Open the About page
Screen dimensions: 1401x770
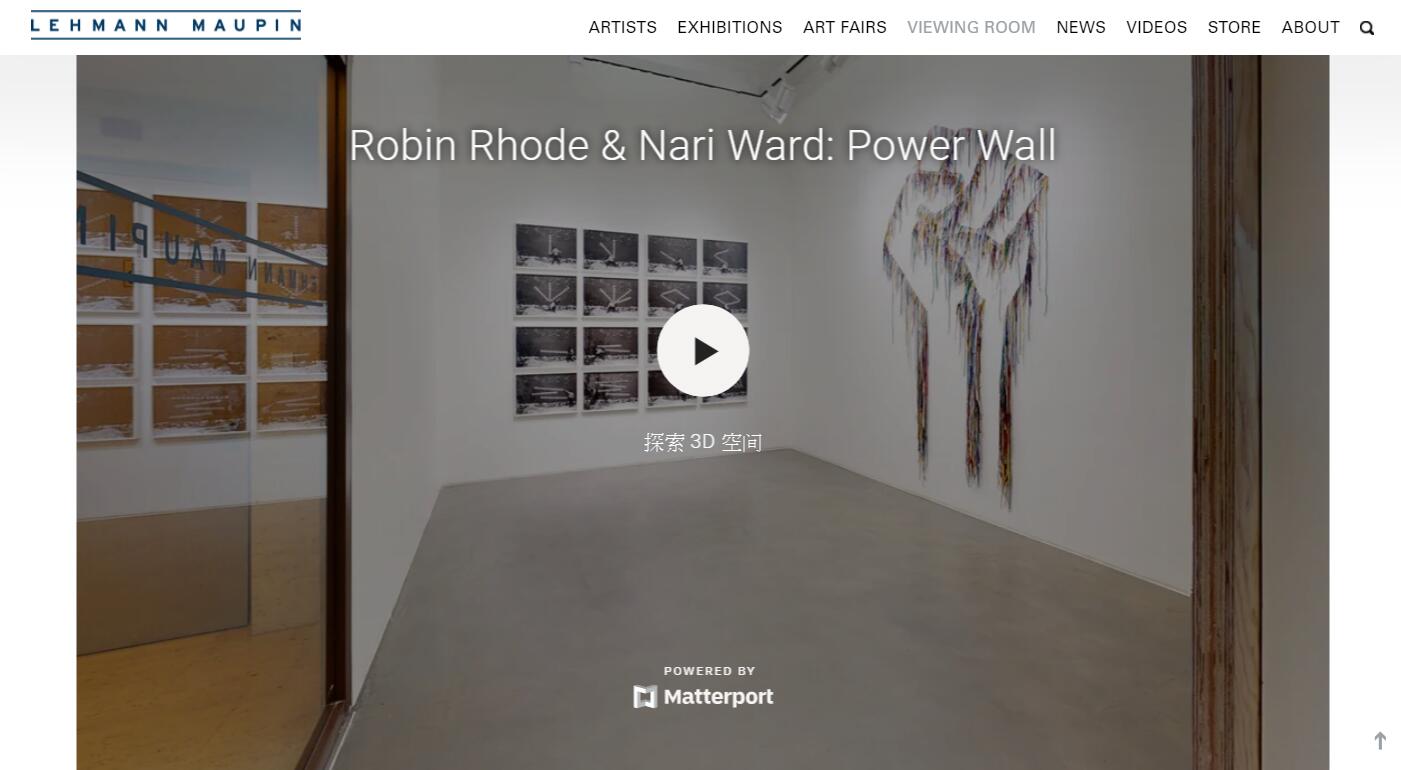1311,28
